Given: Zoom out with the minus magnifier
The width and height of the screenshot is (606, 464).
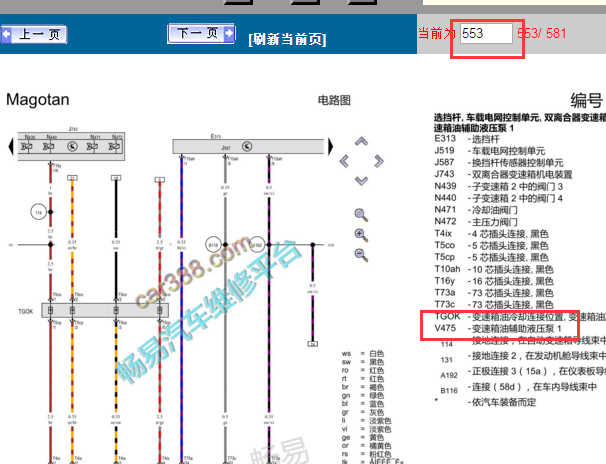Looking at the screenshot, I should coord(361,255).
